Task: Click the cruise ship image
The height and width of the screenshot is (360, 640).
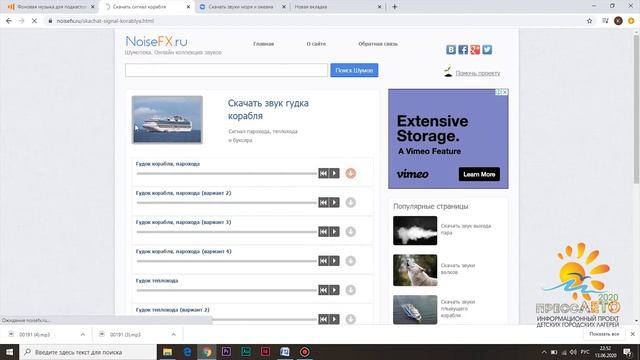Action: (167, 120)
